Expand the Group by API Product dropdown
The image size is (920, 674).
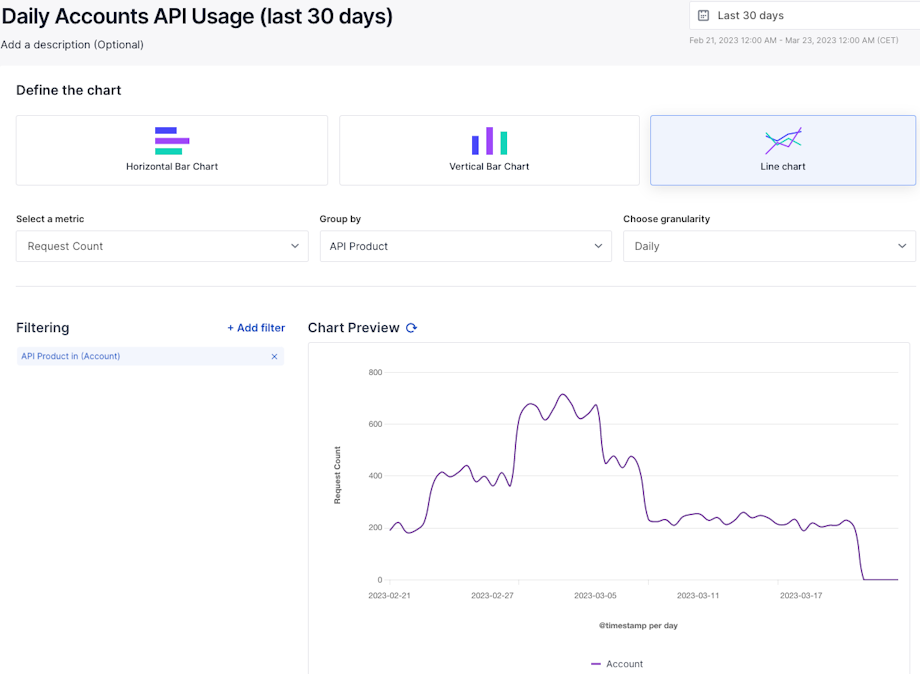pyautogui.click(x=465, y=246)
